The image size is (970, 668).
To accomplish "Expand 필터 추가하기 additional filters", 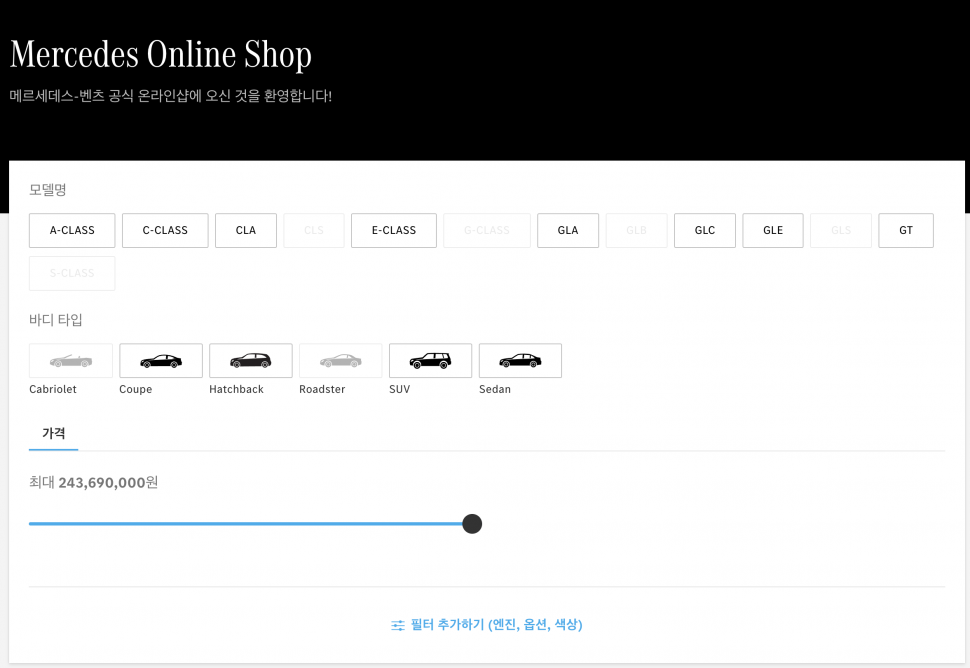I will pos(487,625).
